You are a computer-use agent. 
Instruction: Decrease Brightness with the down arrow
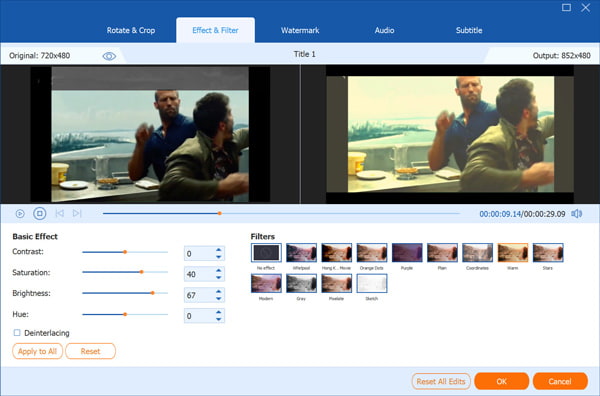coord(218,298)
